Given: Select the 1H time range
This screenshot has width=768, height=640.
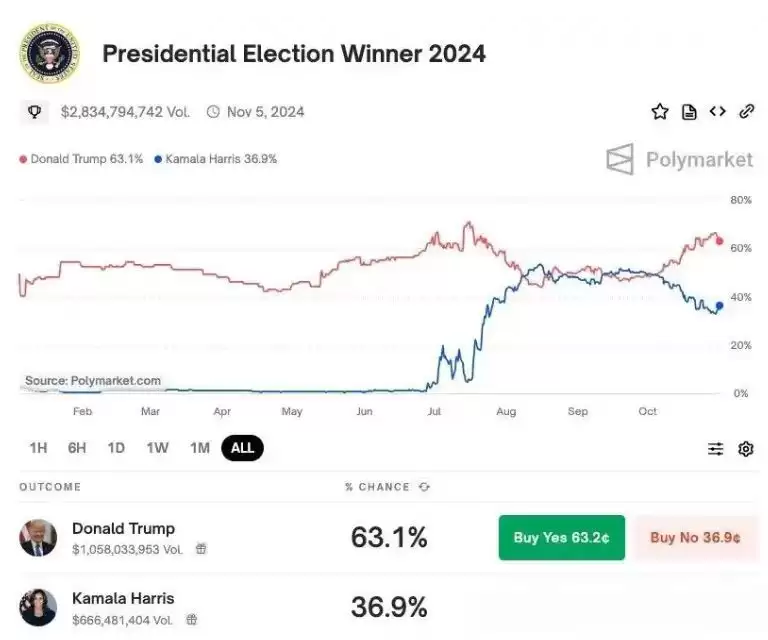Looking at the screenshot, I should click(38, 448).
